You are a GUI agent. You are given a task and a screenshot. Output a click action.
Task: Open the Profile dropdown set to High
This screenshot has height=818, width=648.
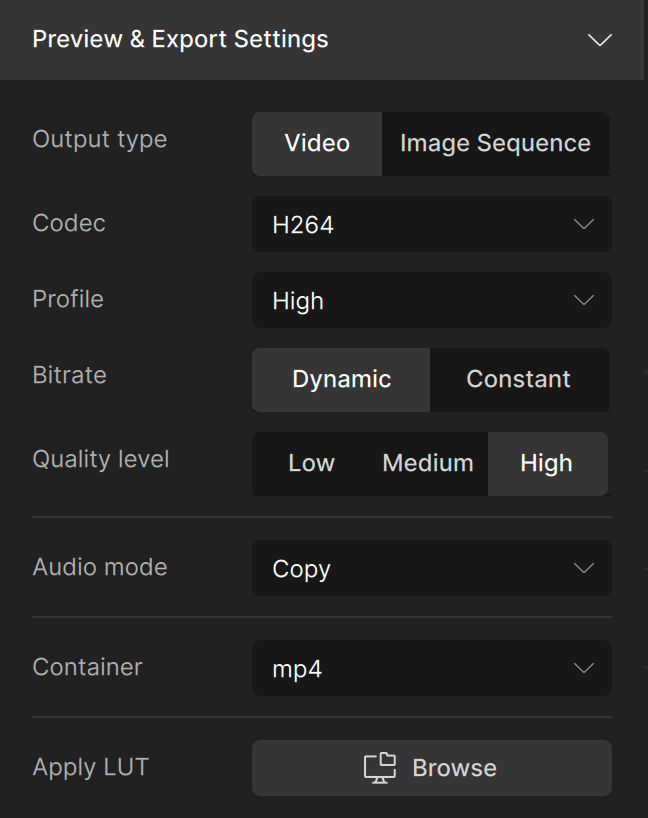coord(420,301)
